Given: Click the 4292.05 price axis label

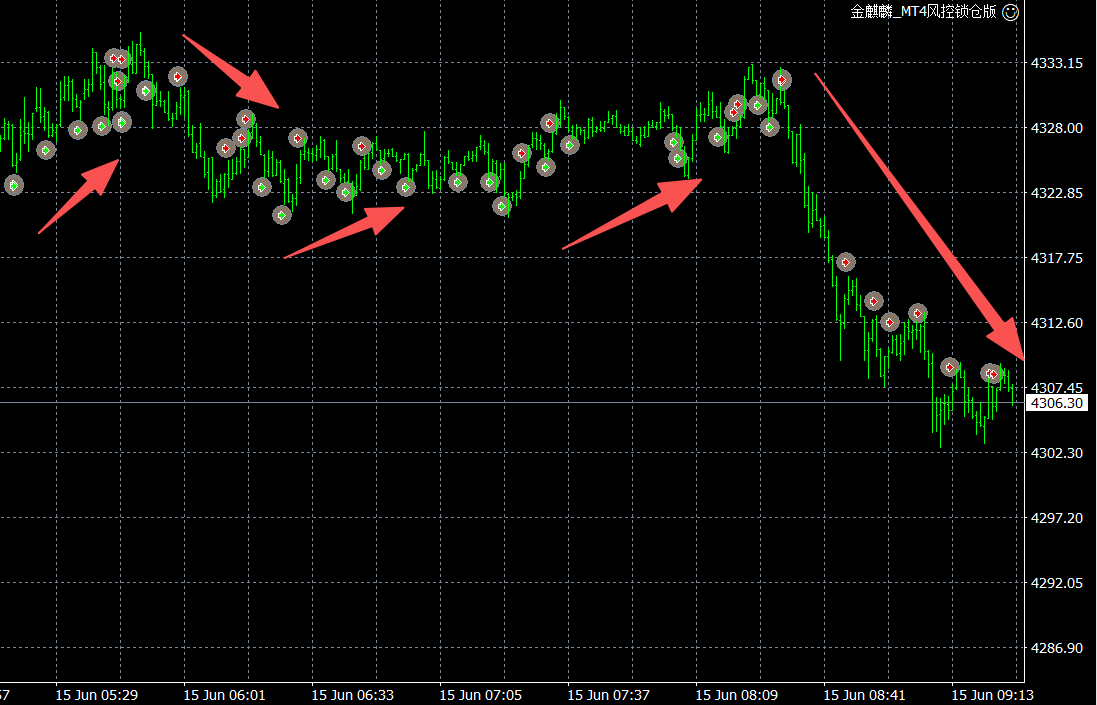Looking at the screenshot, I should pyautogui.click(x=1056, y=583).
